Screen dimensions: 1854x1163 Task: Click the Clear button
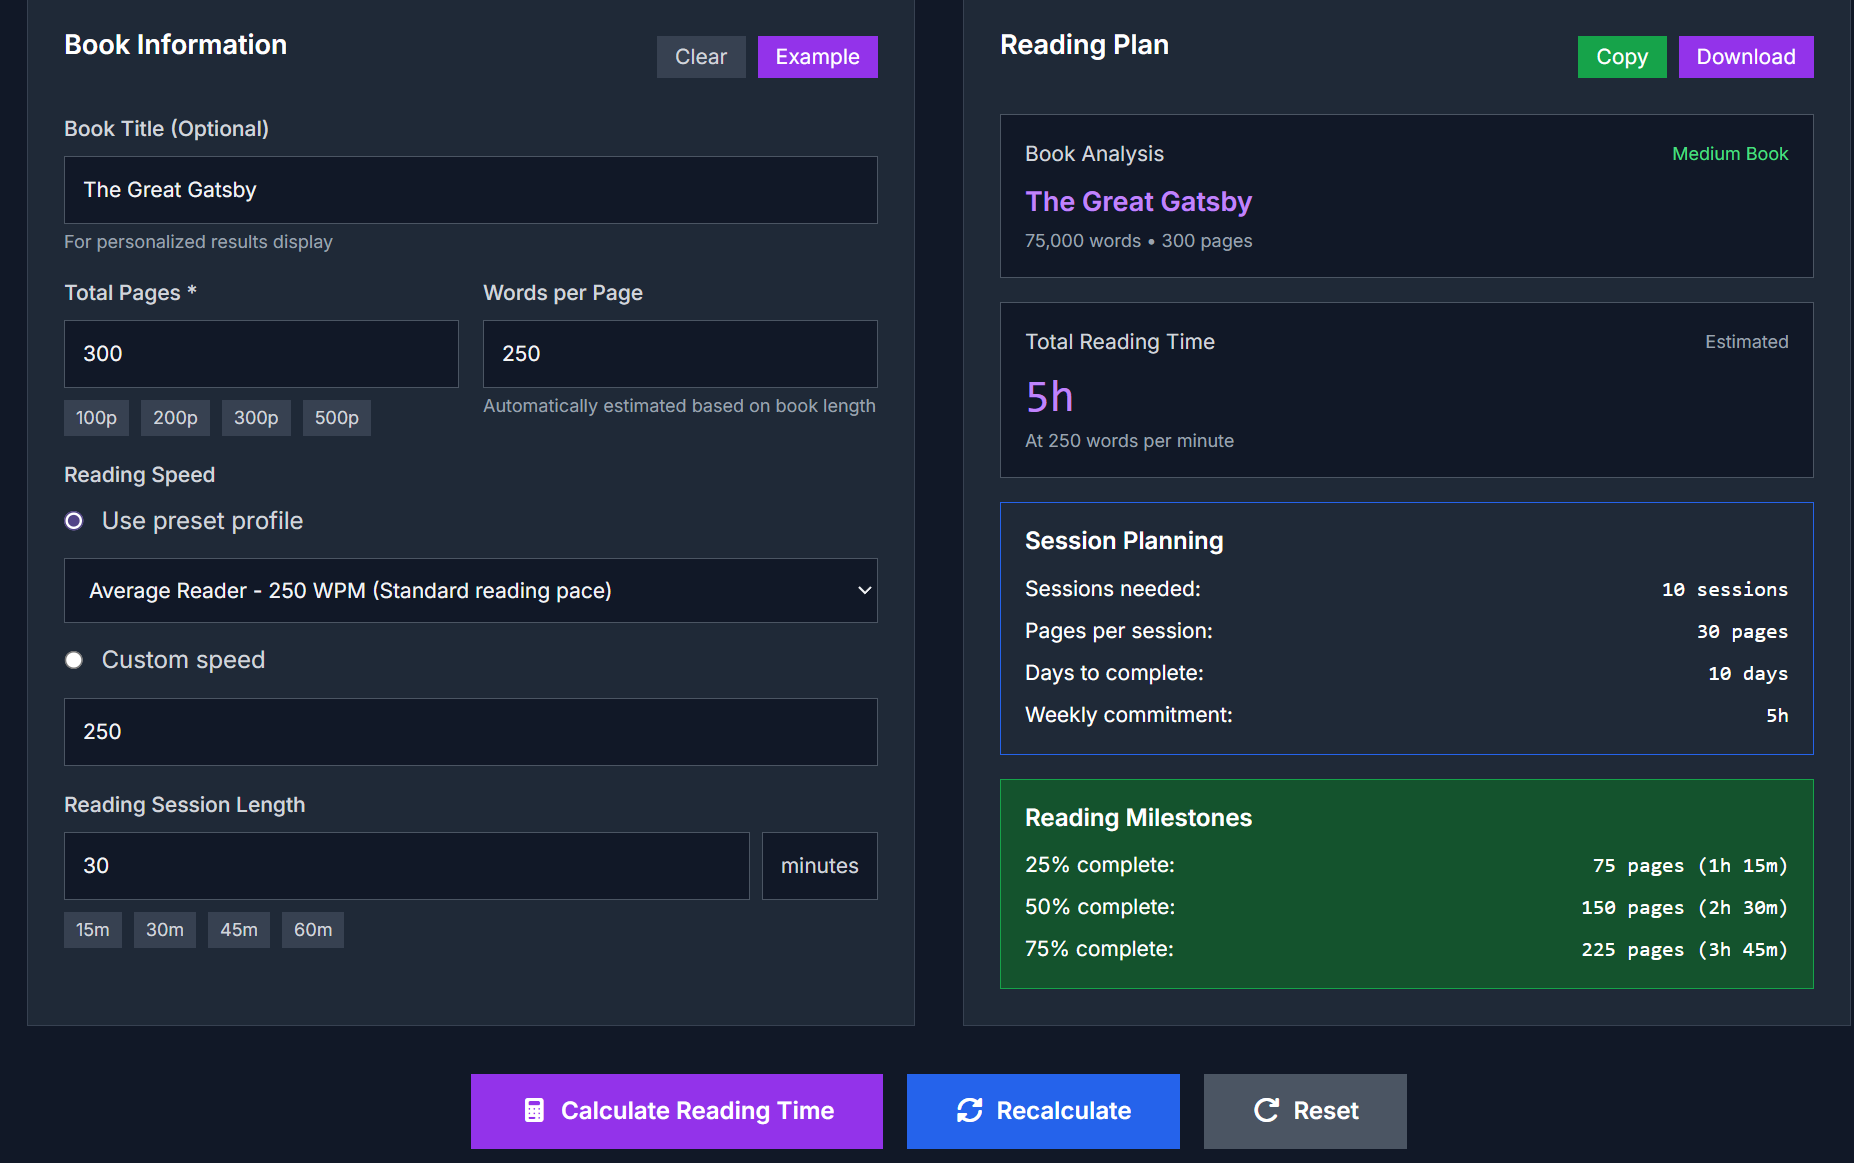(701, 57)
